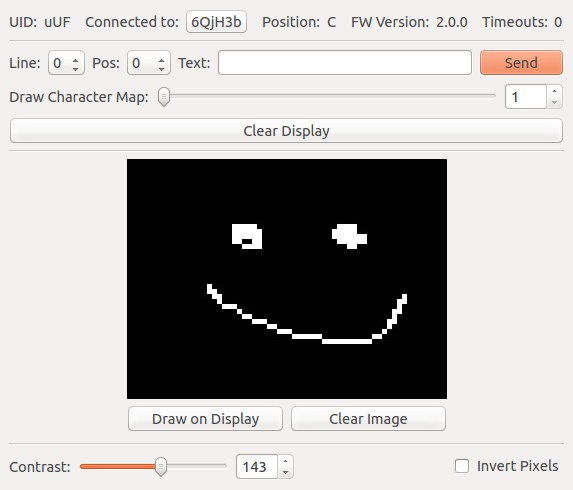Image resolution: width=573 pixels, height=490 pixels.
Task: Click the Send button
Action: 521,62
